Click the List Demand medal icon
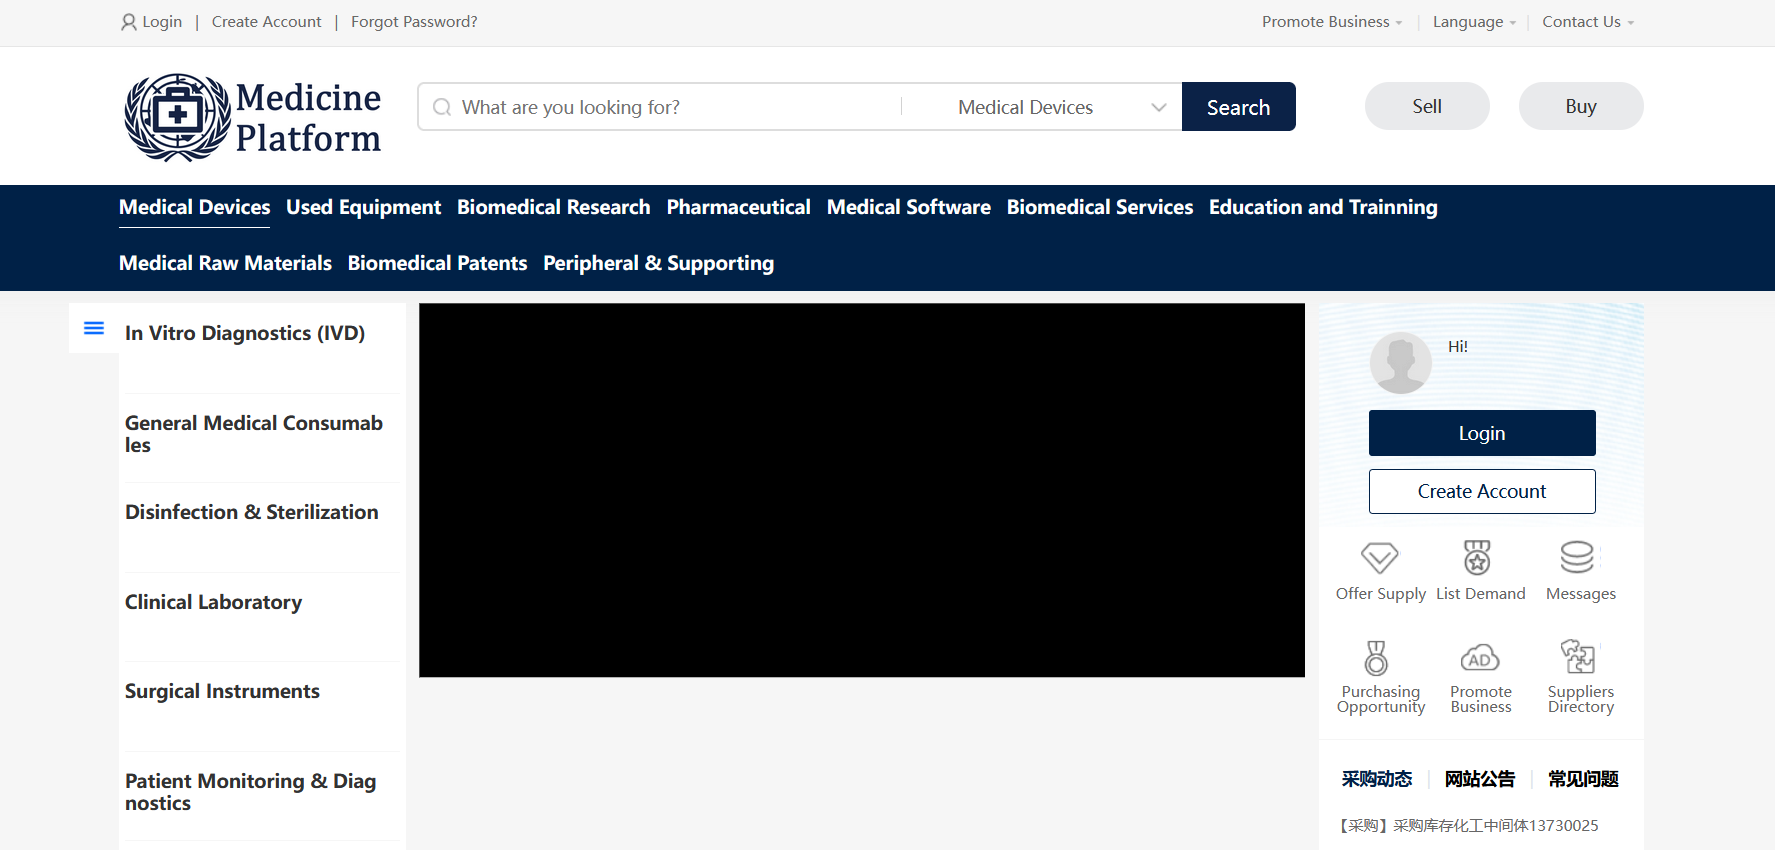The width and height of the screenshot is (1775, 850). point(1477,558)
